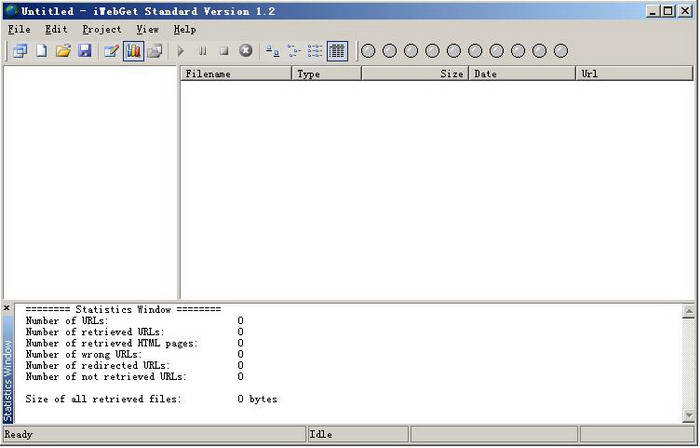The height and width of the screenshot is (448, 700).
Task: Minimize the iWebGet window
Action: pyautogui.click(x=653, y=11)
